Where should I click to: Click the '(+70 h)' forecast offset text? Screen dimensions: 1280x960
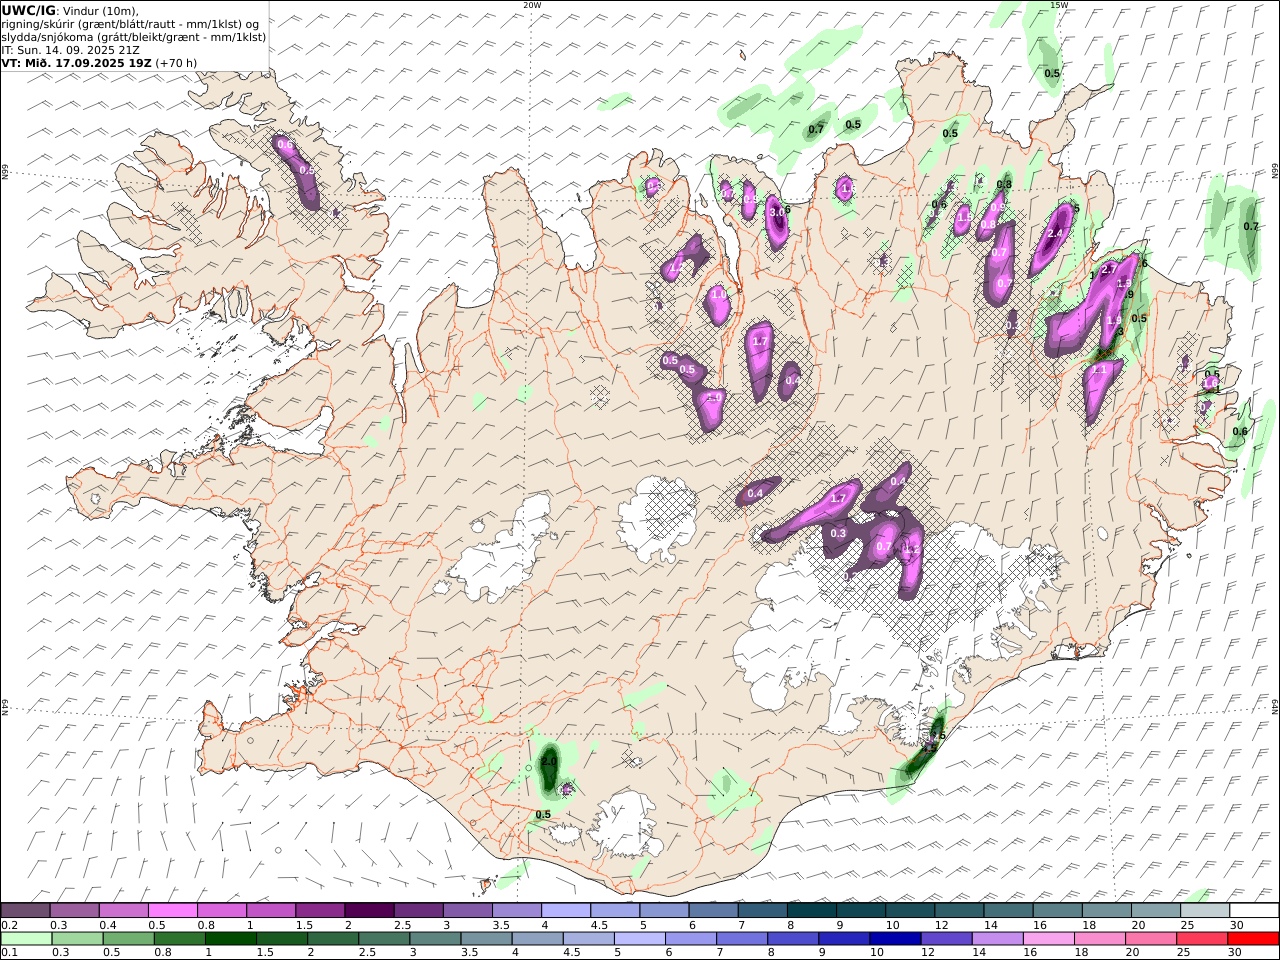click(176, 62)
